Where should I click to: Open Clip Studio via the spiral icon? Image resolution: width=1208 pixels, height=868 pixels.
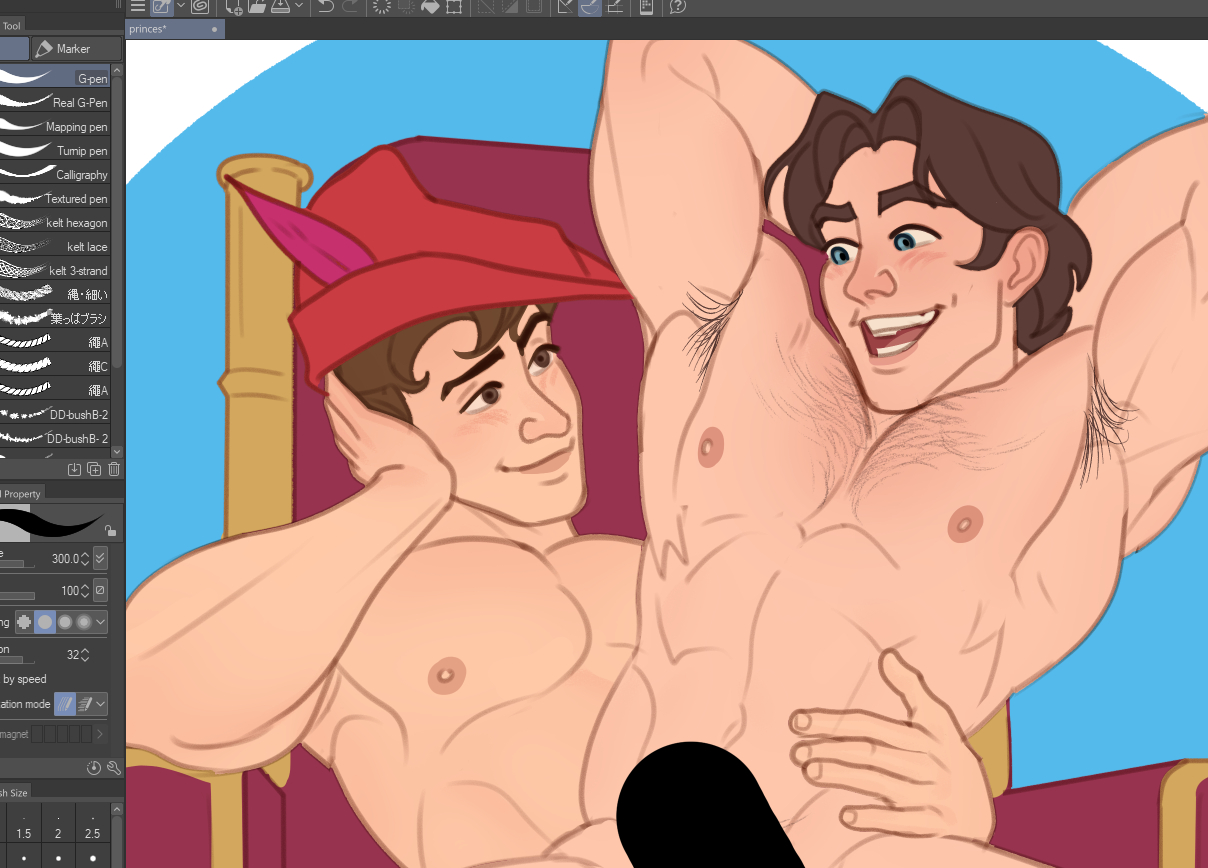pos(198,8)
